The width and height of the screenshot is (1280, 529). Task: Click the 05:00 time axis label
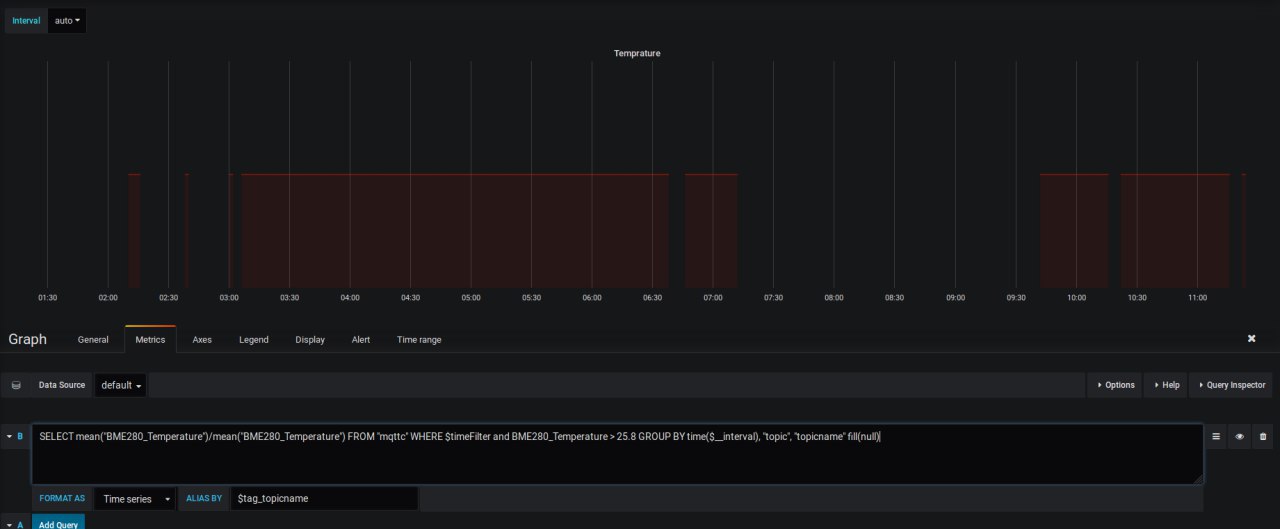(471, 298)
